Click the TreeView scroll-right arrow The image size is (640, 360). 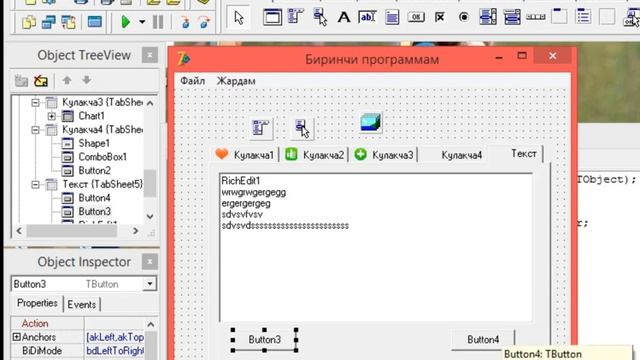click(x=136, y=231)
